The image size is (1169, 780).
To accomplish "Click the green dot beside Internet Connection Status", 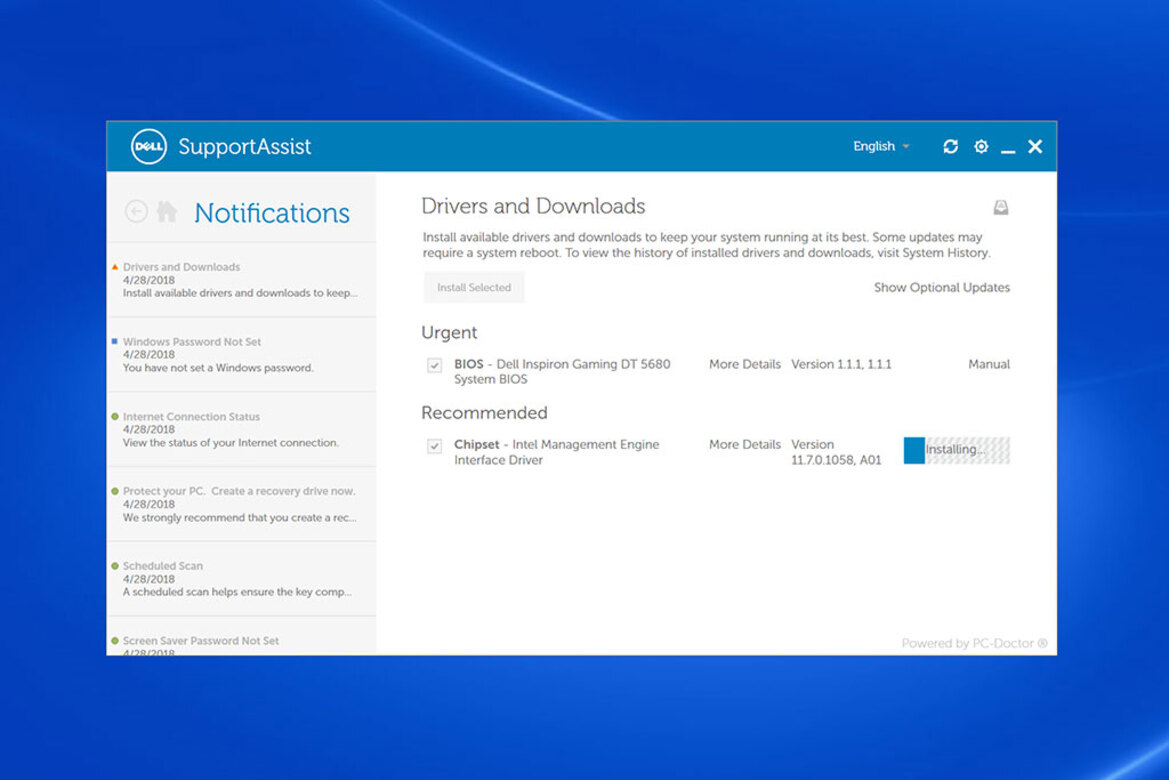I will (115, 416).
